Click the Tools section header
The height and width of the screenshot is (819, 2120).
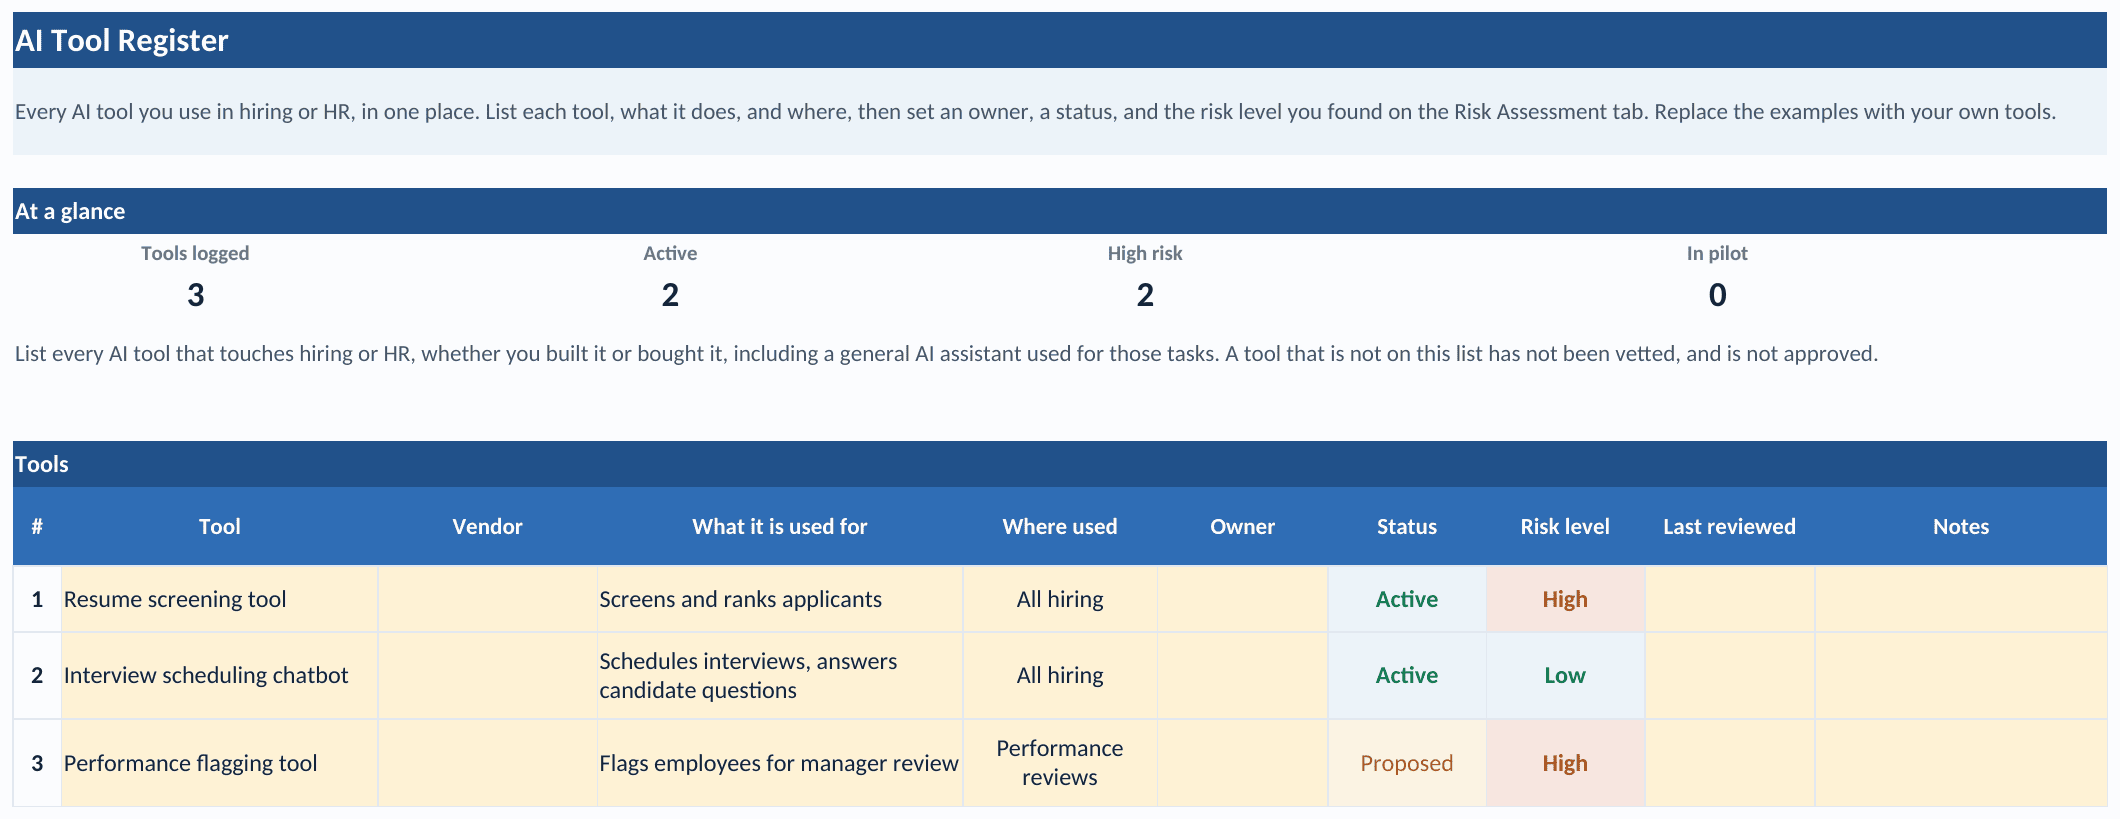pyautogui.click(x=1059, y=464)
